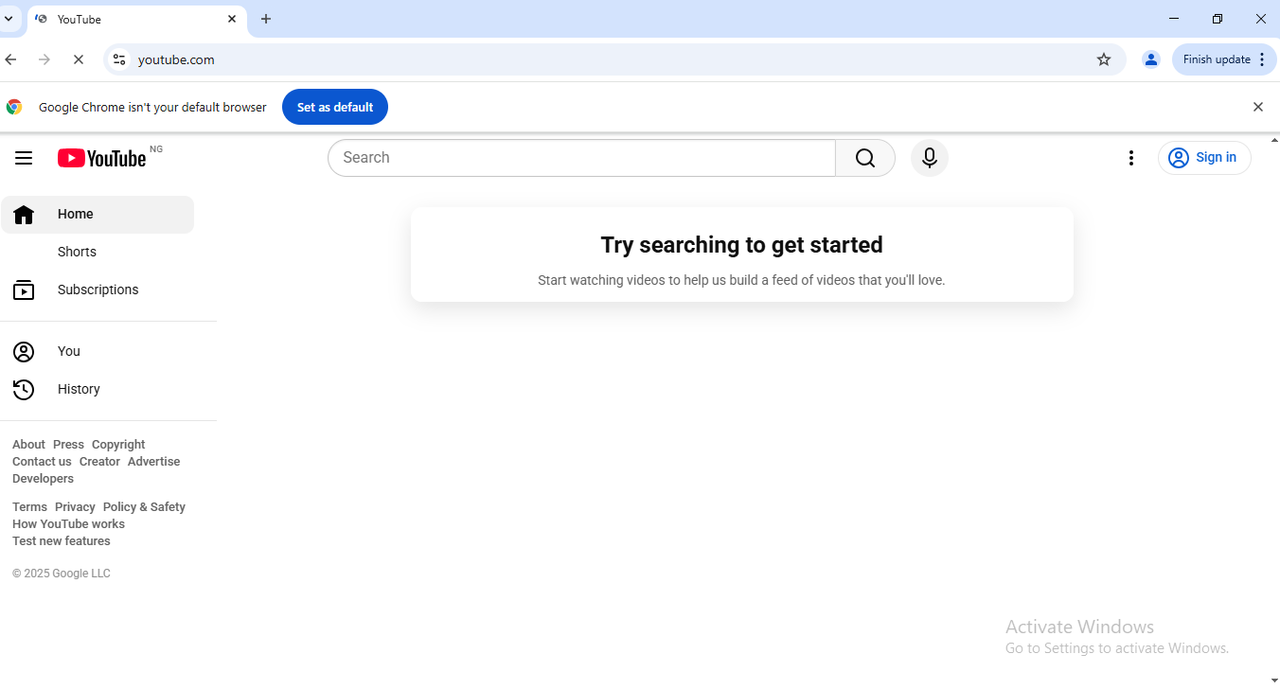
Task: Open YouTube settings three-dot menu
Action: click(x=1131, y=158)
